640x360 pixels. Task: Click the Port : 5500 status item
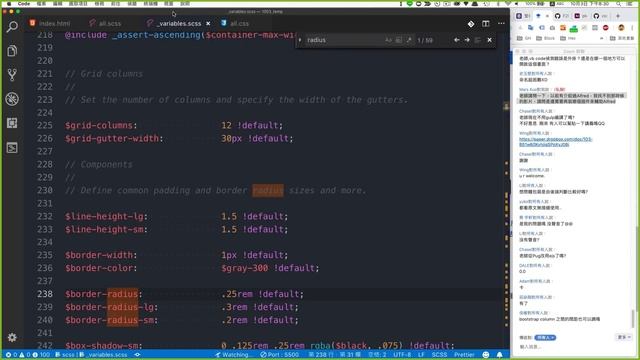pyautogui.click(x=280, y=355)
